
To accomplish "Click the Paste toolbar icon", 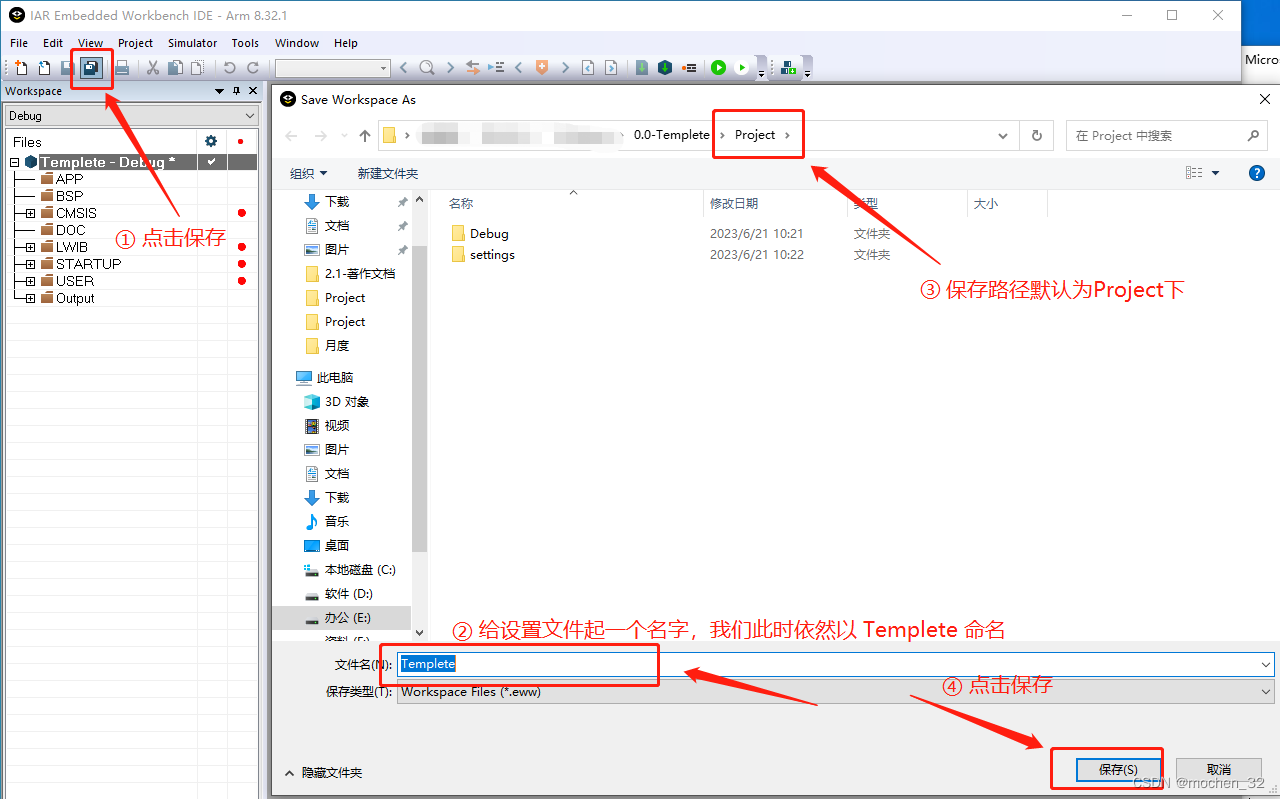I will point(197,68).
